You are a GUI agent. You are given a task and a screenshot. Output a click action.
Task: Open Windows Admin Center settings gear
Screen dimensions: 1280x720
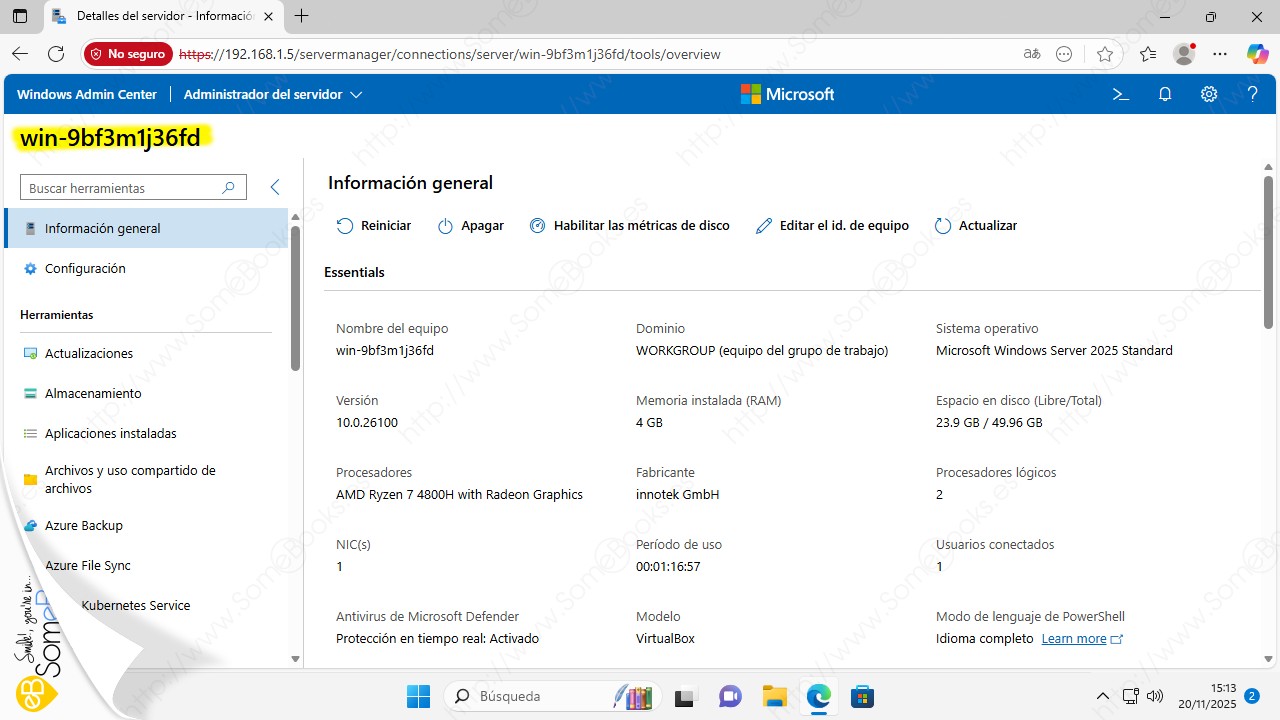coord(1209,94)
